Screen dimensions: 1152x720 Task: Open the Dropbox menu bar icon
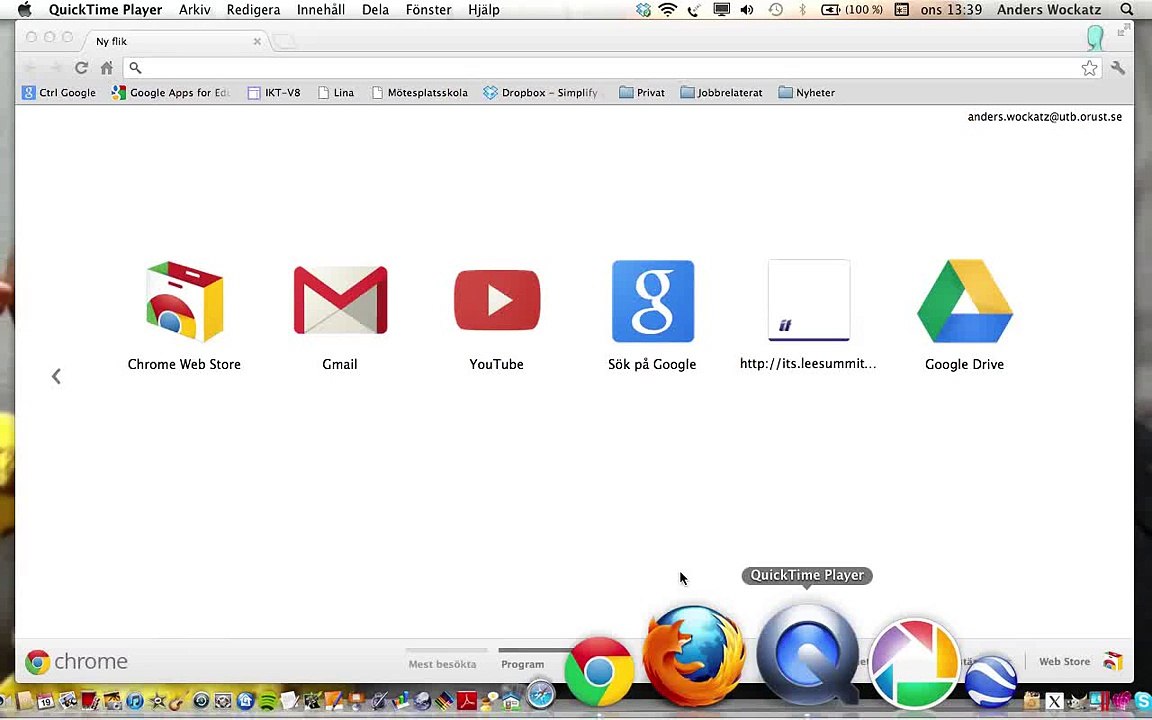coord(643,10)
